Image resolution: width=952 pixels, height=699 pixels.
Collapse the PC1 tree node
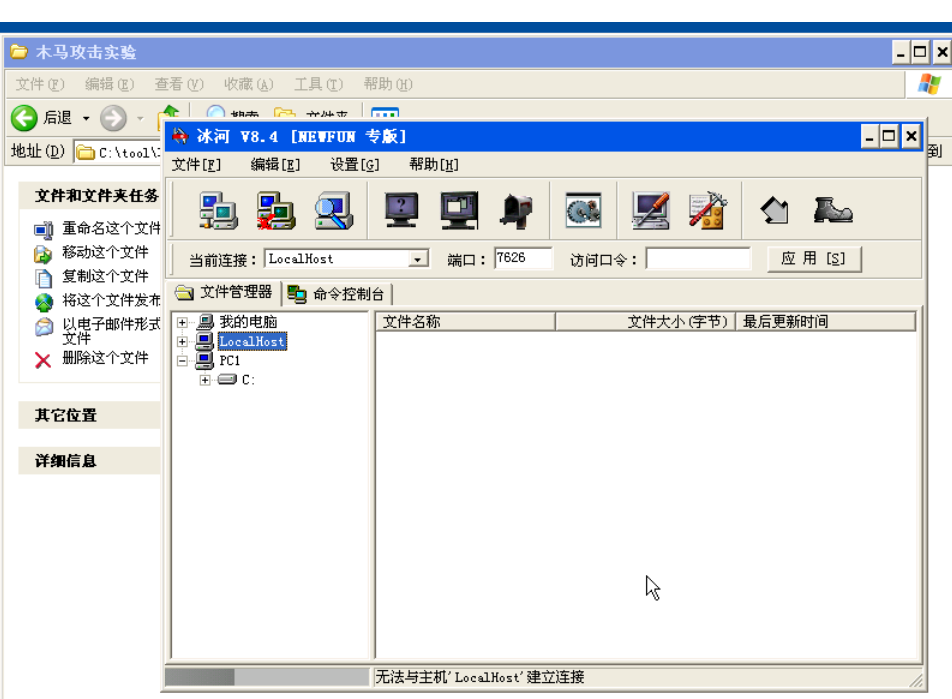point(182,361)
